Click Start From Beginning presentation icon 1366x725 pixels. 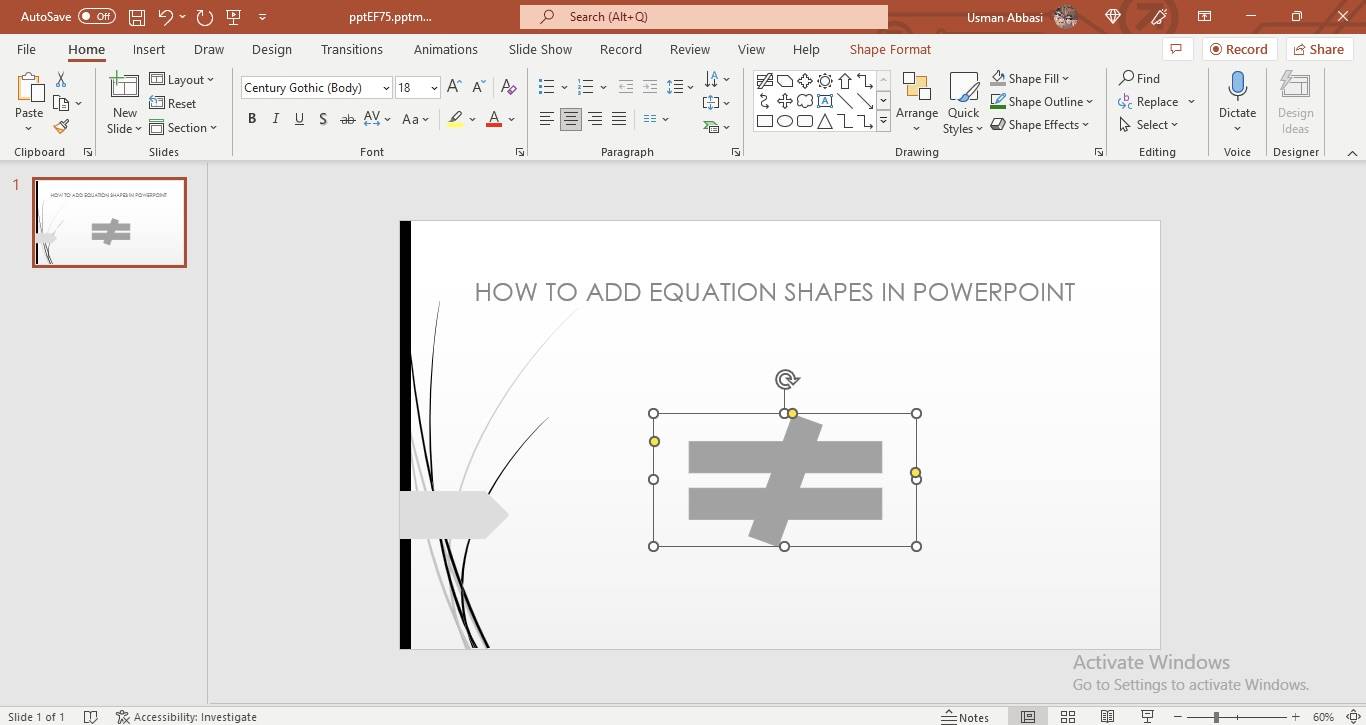pyautogui.click(x=234, y=17)
